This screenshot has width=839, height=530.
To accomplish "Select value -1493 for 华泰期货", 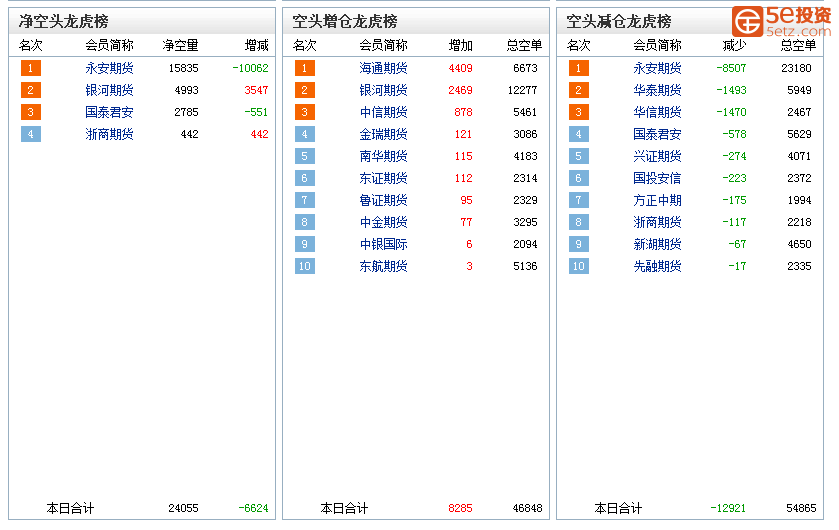I will point(731,90).
